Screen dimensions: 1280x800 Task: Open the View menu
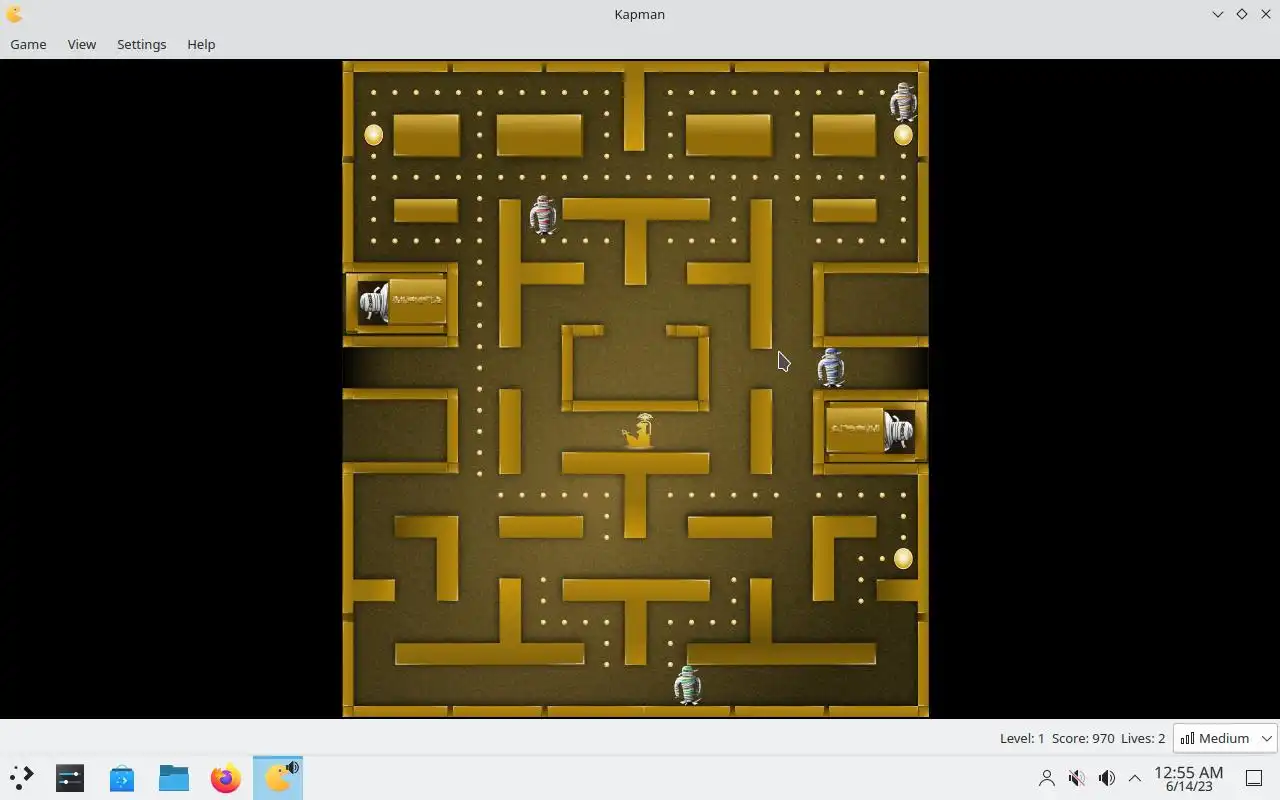point(82,44)
